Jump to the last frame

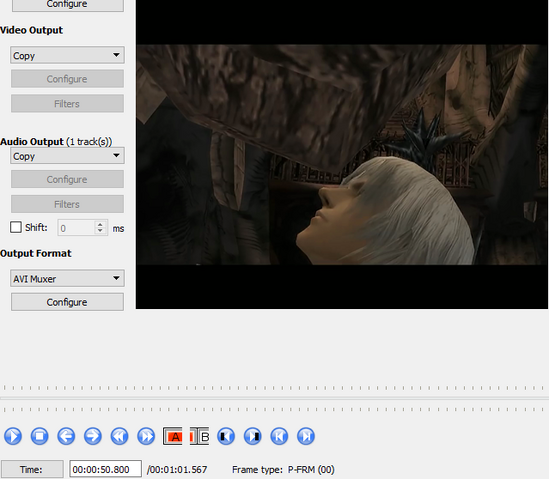pos(306,436)
